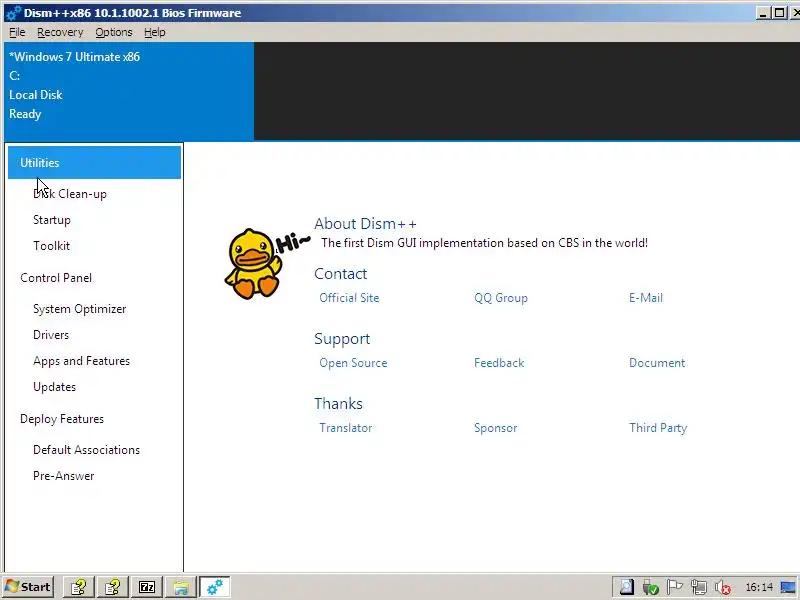View the Translator credits link
Screen dimensions: 800x600
click(x=345, y=428)
